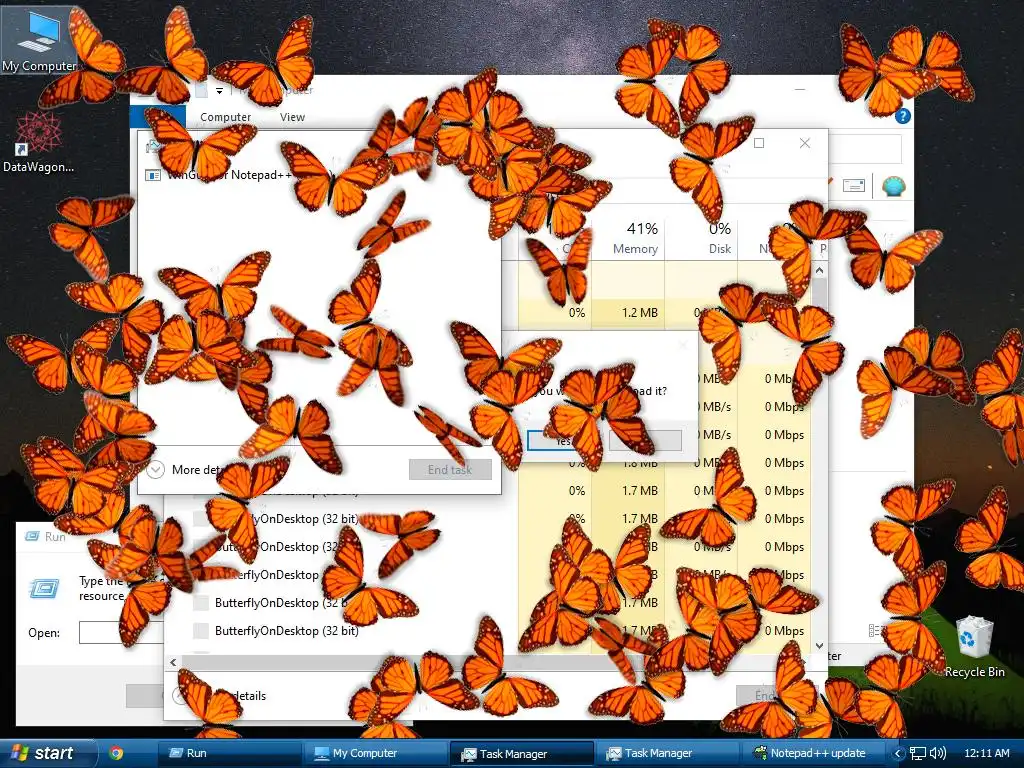Image resolution: width=1024 pixels, height=768 pixels.
Task: Switch to Run via taskbar button
Action: pyautogui.click(x=229, y=754)
